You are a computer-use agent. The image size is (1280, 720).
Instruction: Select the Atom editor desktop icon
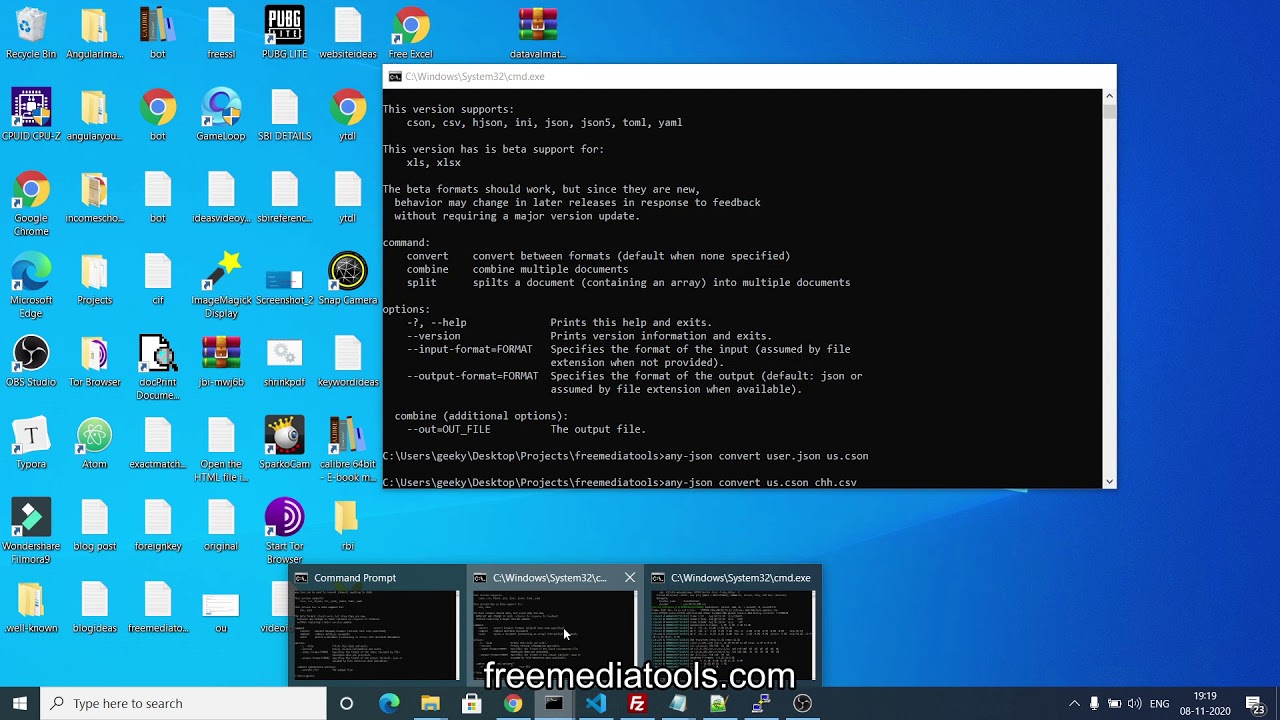(x=95, y=442)
